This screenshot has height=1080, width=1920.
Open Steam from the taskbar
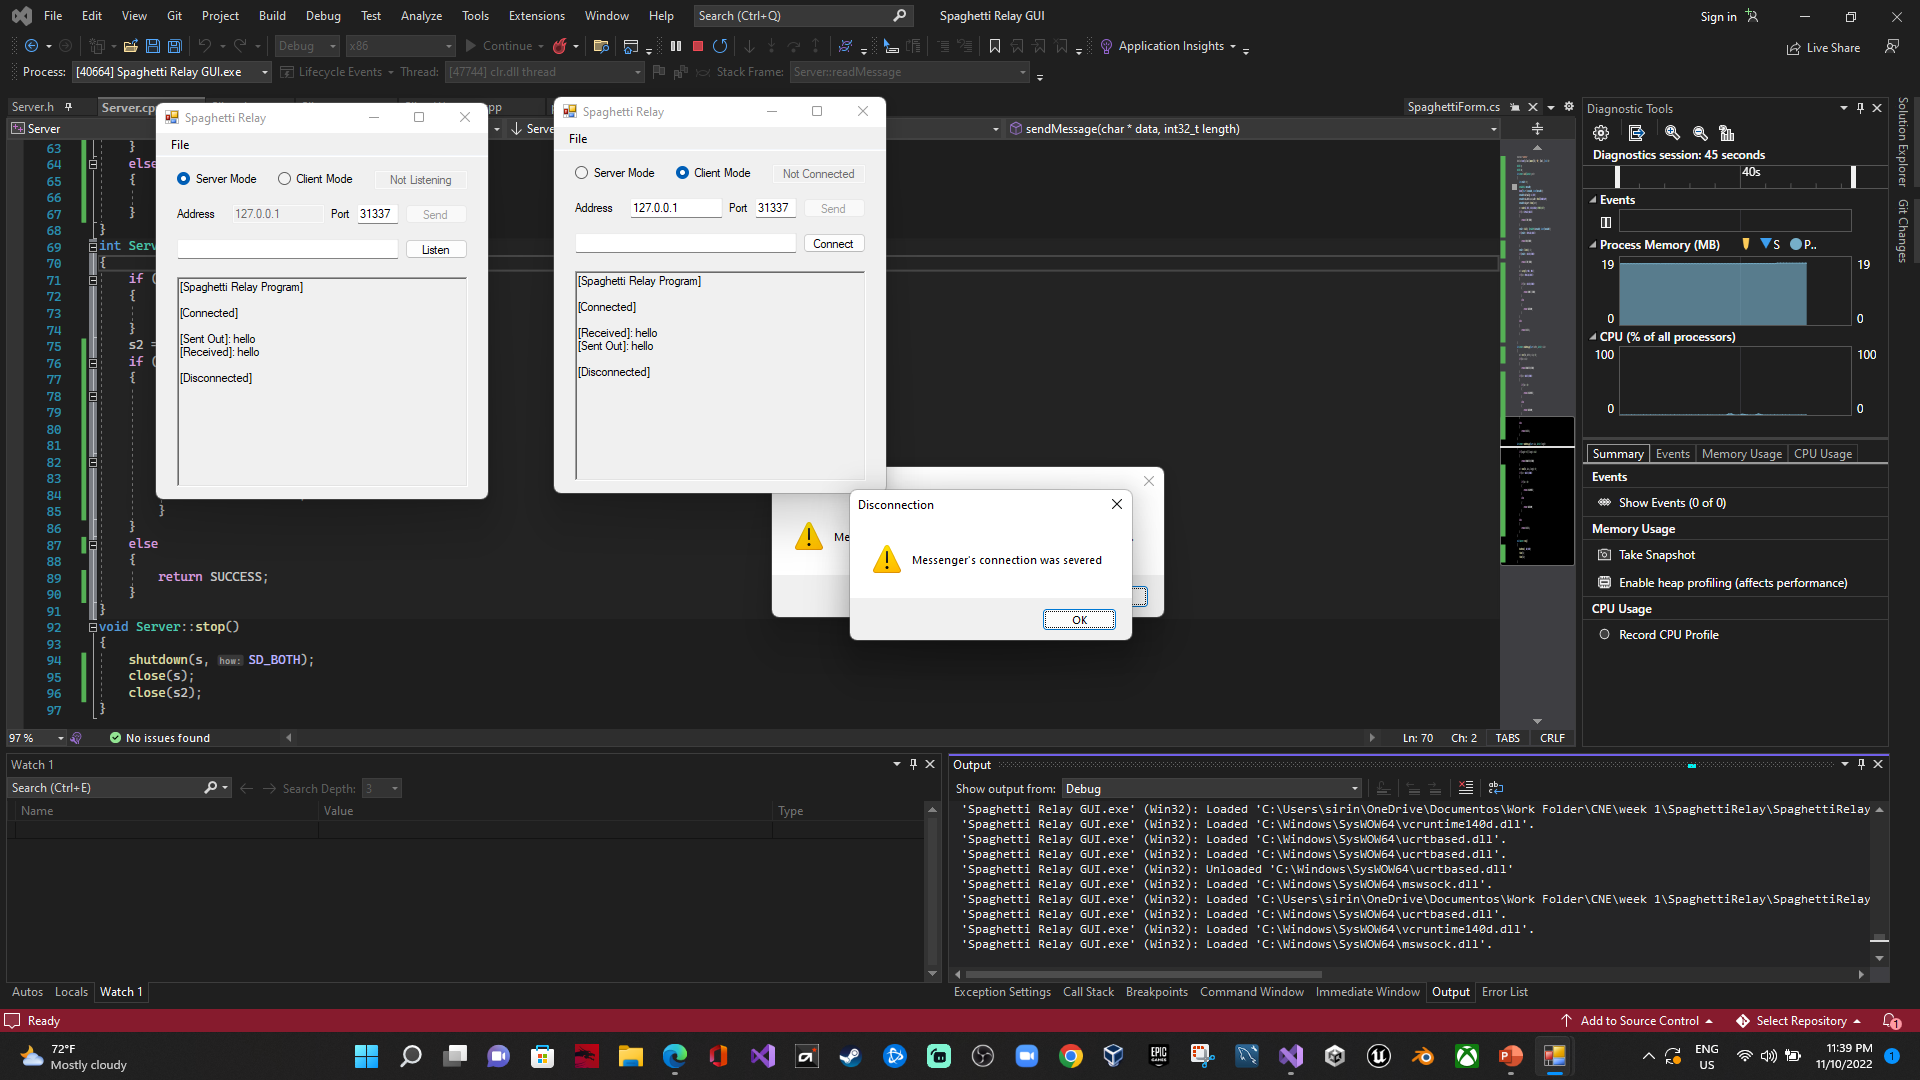point(851,1056)
